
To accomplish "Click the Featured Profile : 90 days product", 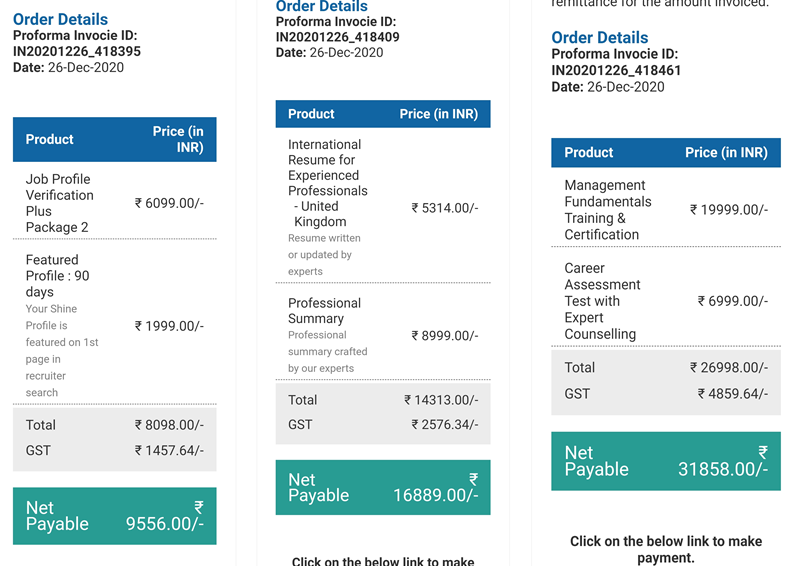I will [57, 275].
